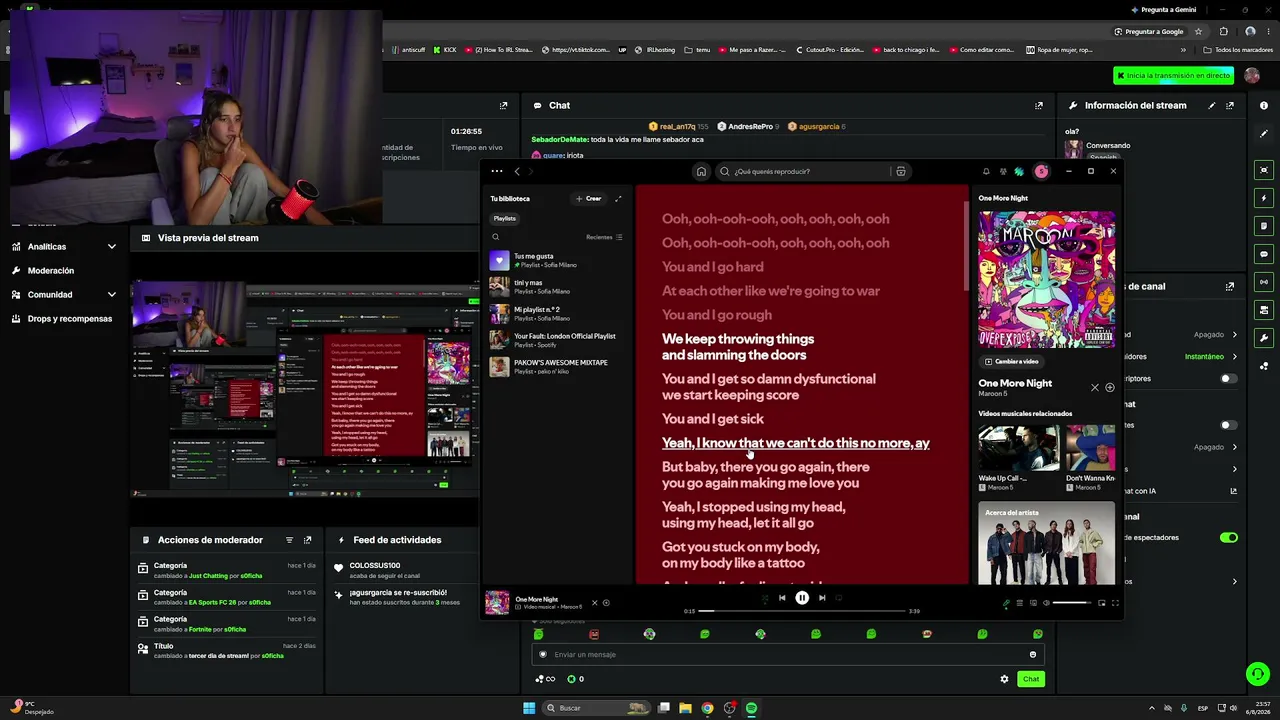The width and height of the screenshot is (1280, 720).
Task: Open Windows Start menu
Action: pyautogui.click(x=529, y=708)
